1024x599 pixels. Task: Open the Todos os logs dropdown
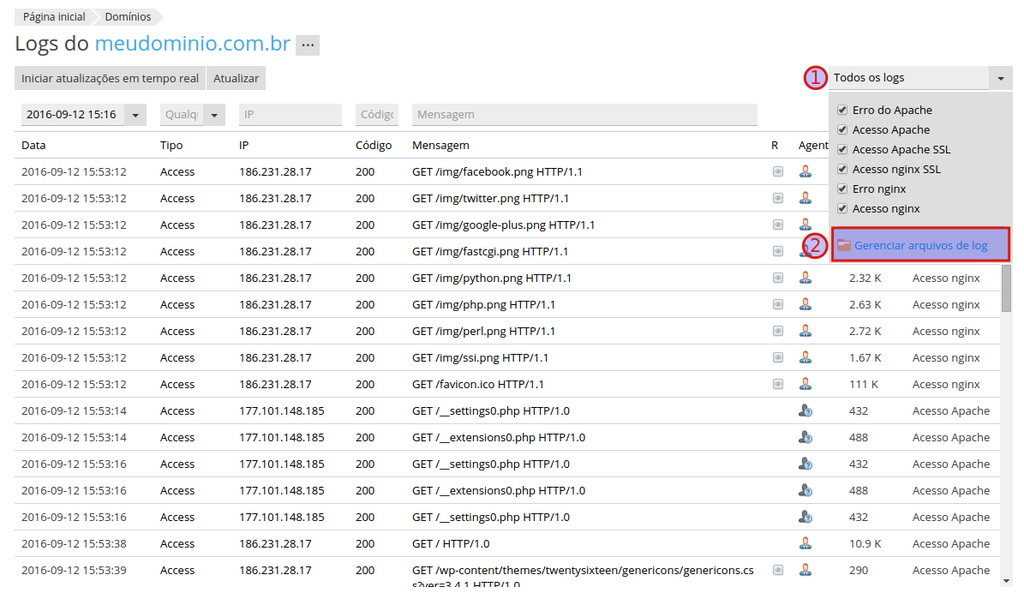coord(920,77)
